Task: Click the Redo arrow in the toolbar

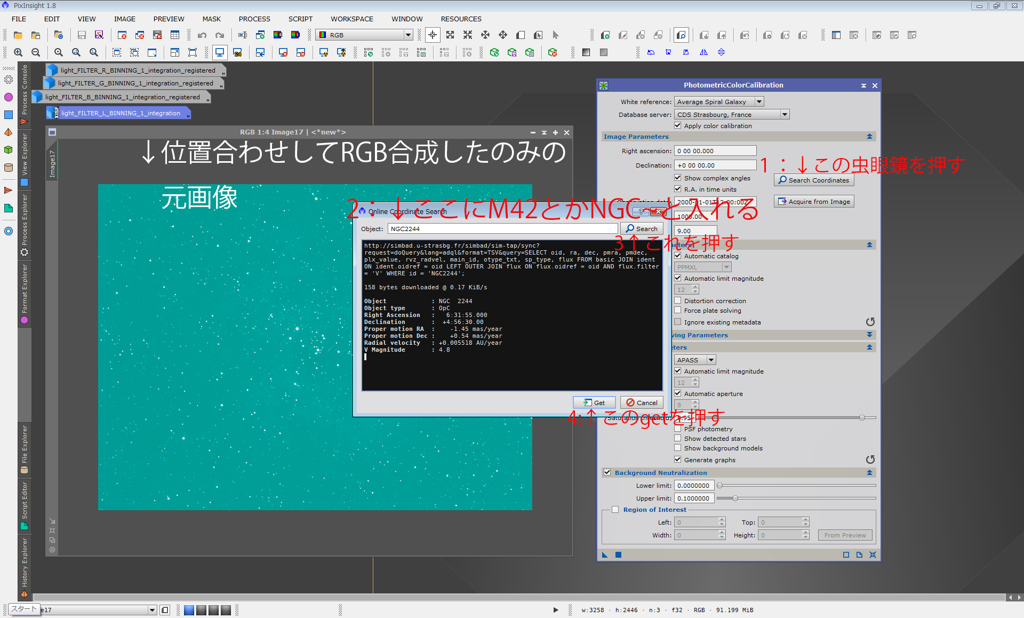Action: (x=220, y=35)
